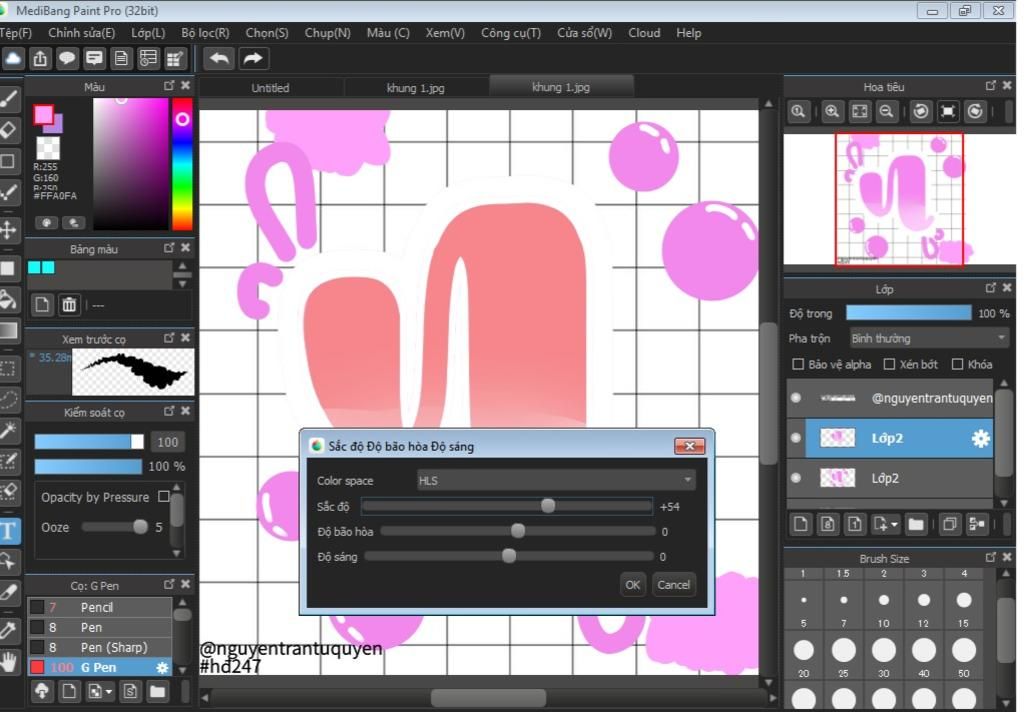Enable the Xén bớt checkbox
The width and height of the screenshot is (1024, 712).
click(x=889, y=364)
